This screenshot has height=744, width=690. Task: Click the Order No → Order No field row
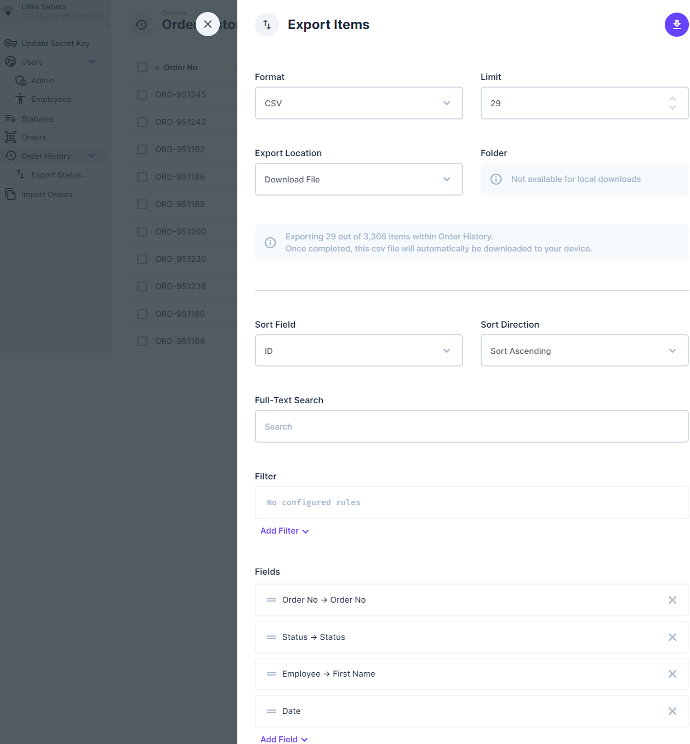471,600
